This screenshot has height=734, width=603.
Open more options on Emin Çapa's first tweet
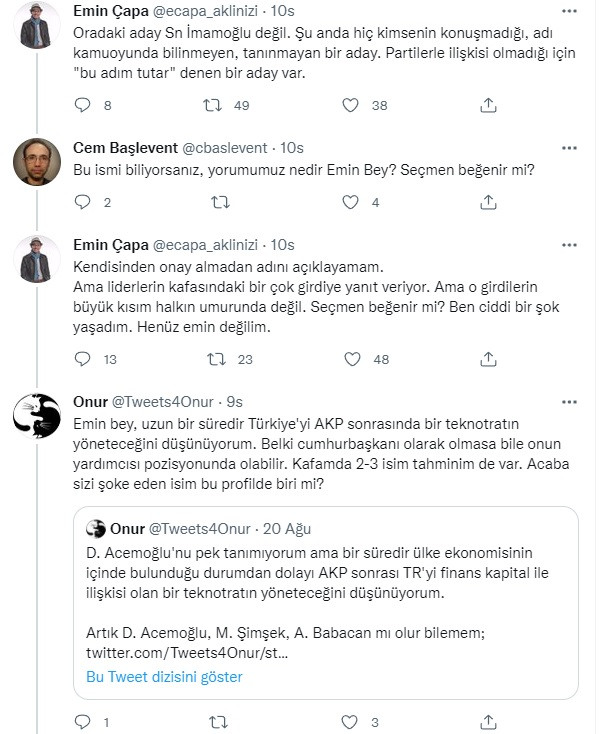[x=569, y=11]
